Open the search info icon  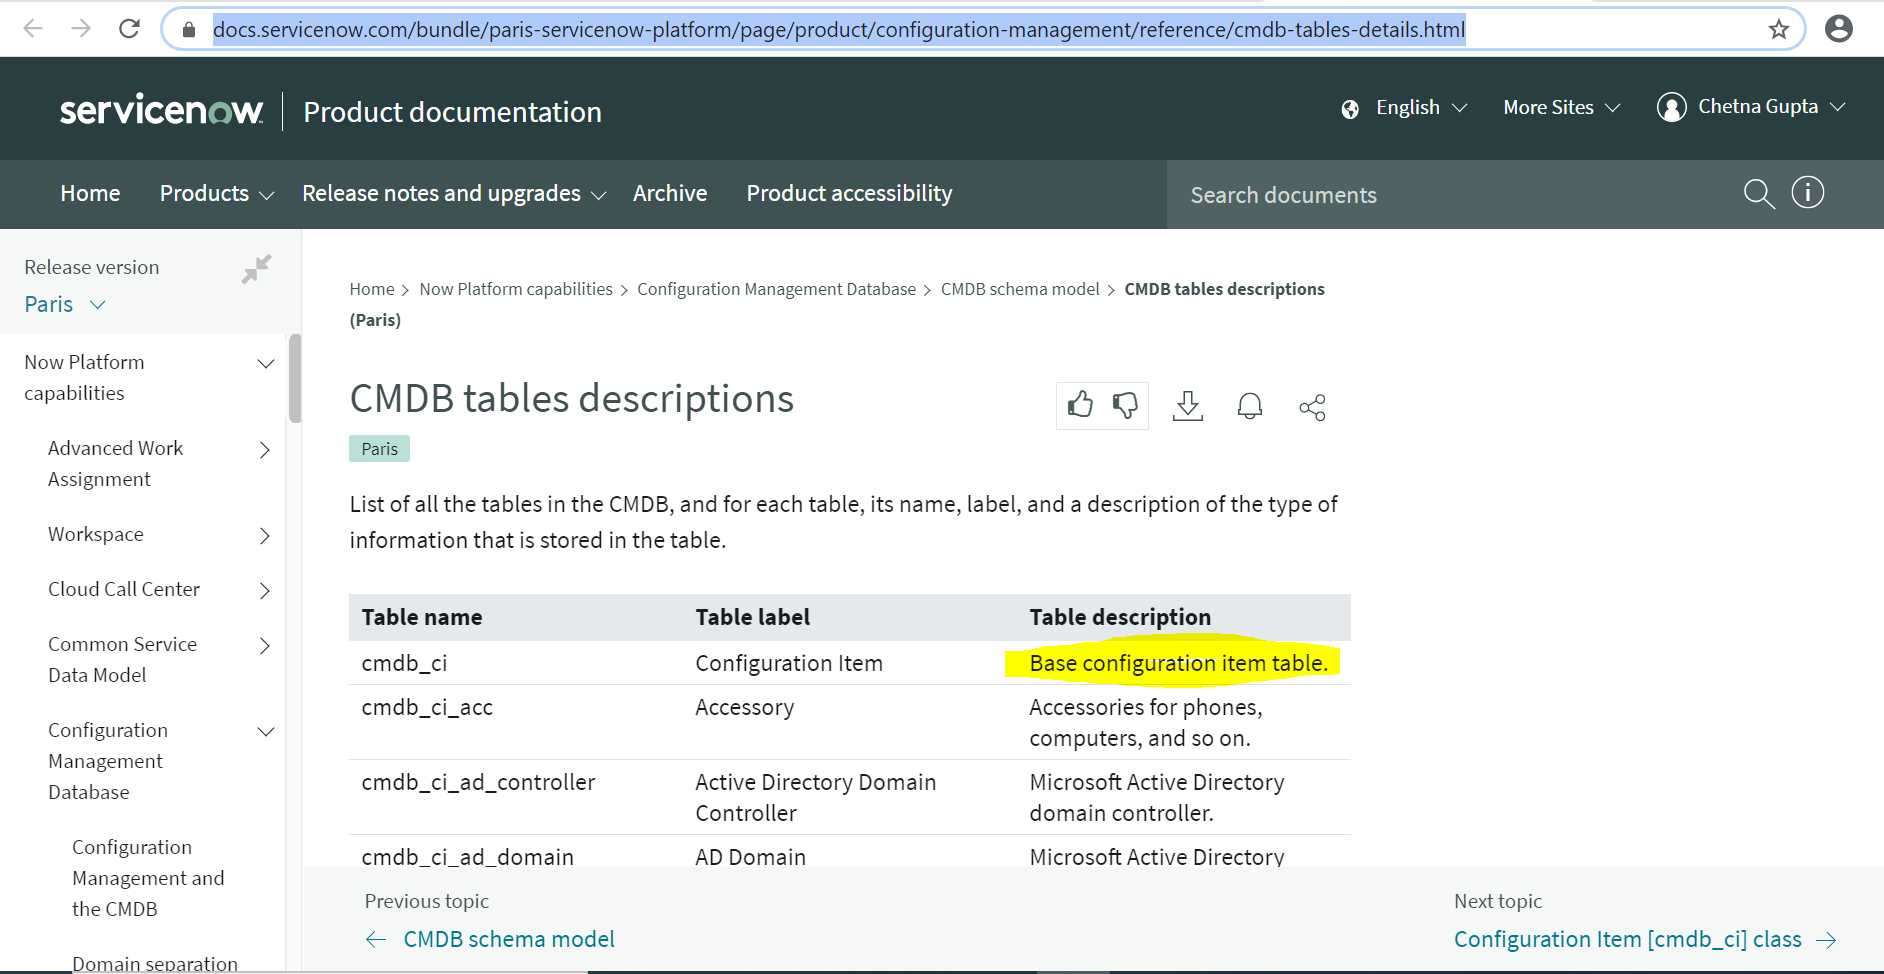tap(1807, 192)
